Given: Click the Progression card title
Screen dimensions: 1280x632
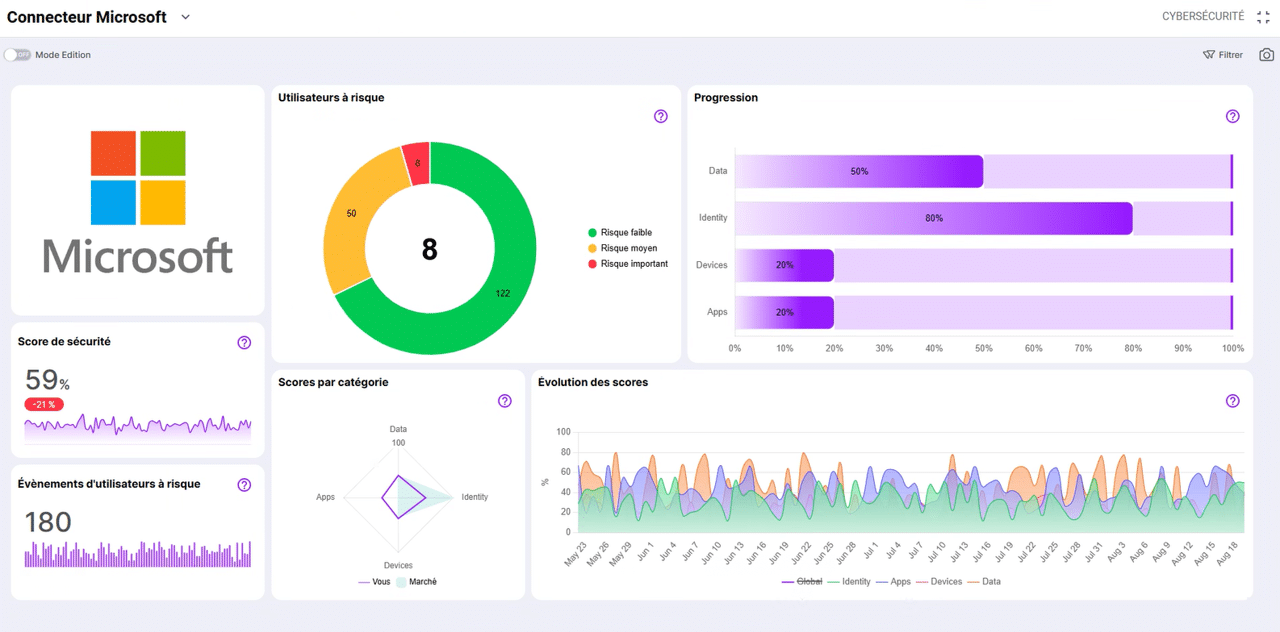Looking at the screenshot, I should [x=726, y=98].
